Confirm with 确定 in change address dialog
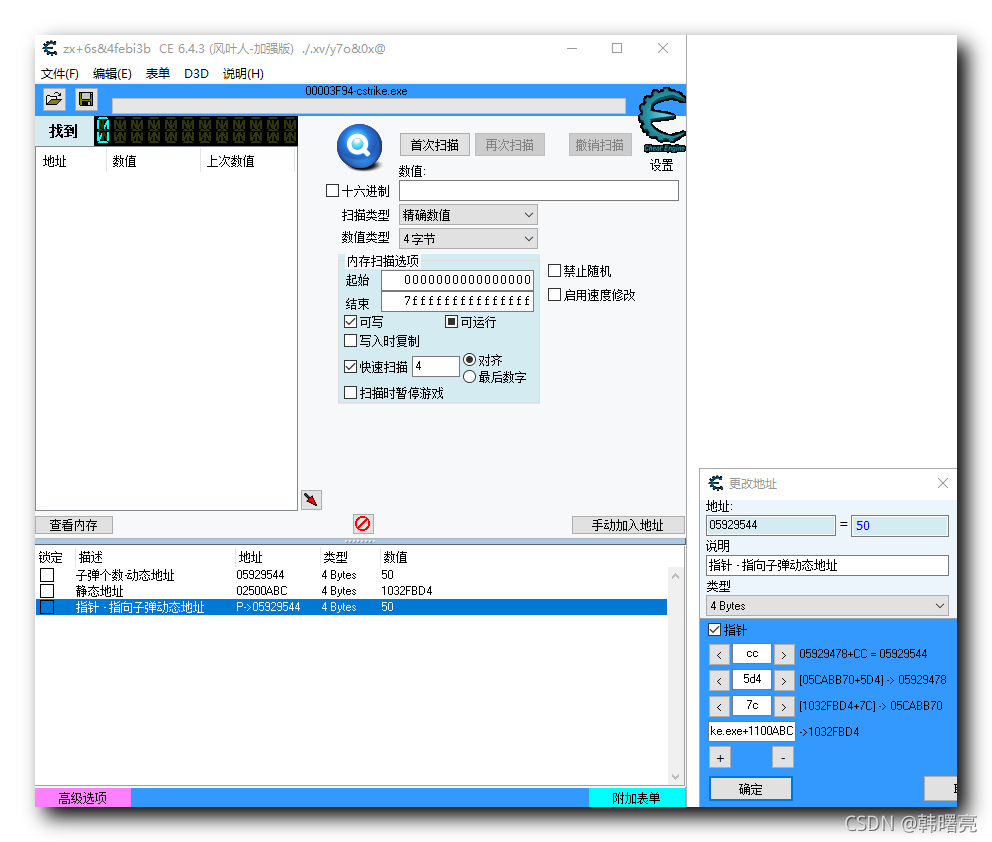This screenshot has width=992, height=842. click(x=751, y=789)
